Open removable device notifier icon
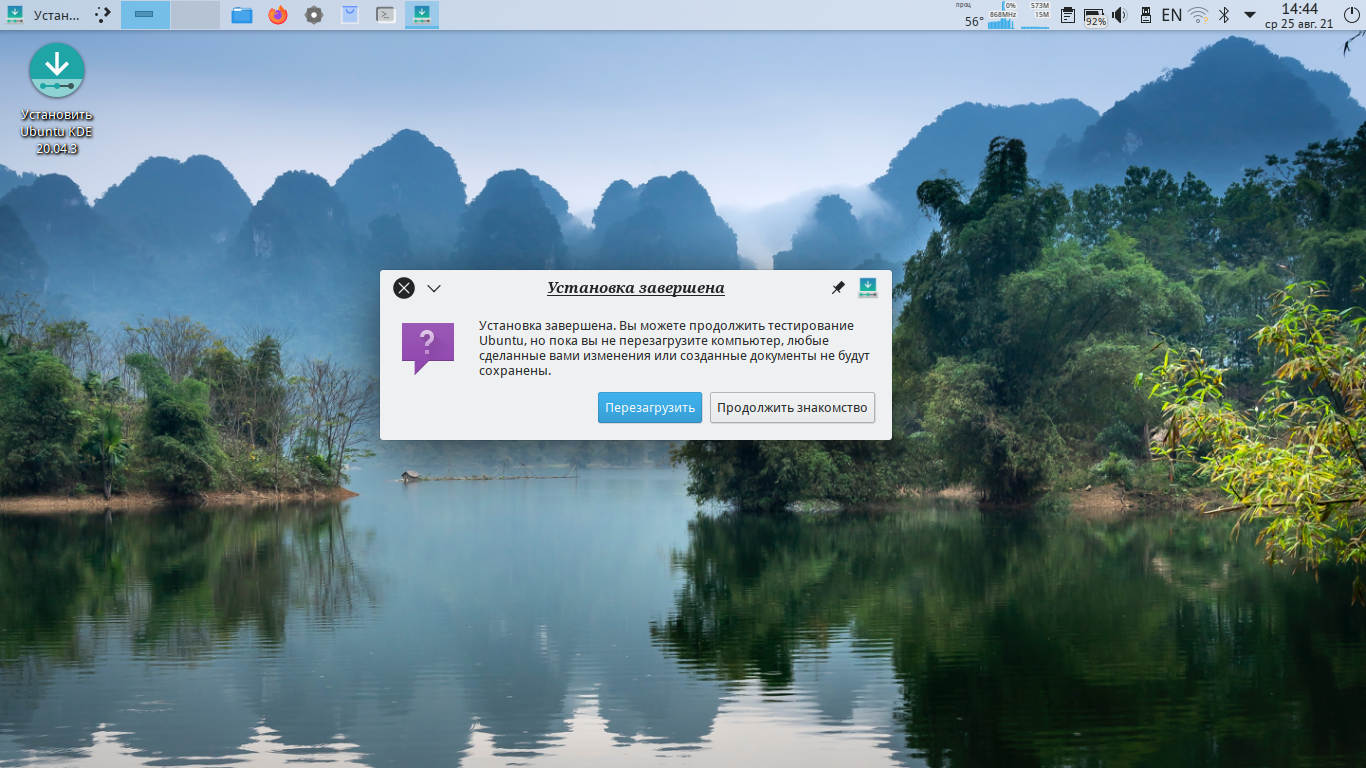1366x768 pixels. click(1146, 15)
